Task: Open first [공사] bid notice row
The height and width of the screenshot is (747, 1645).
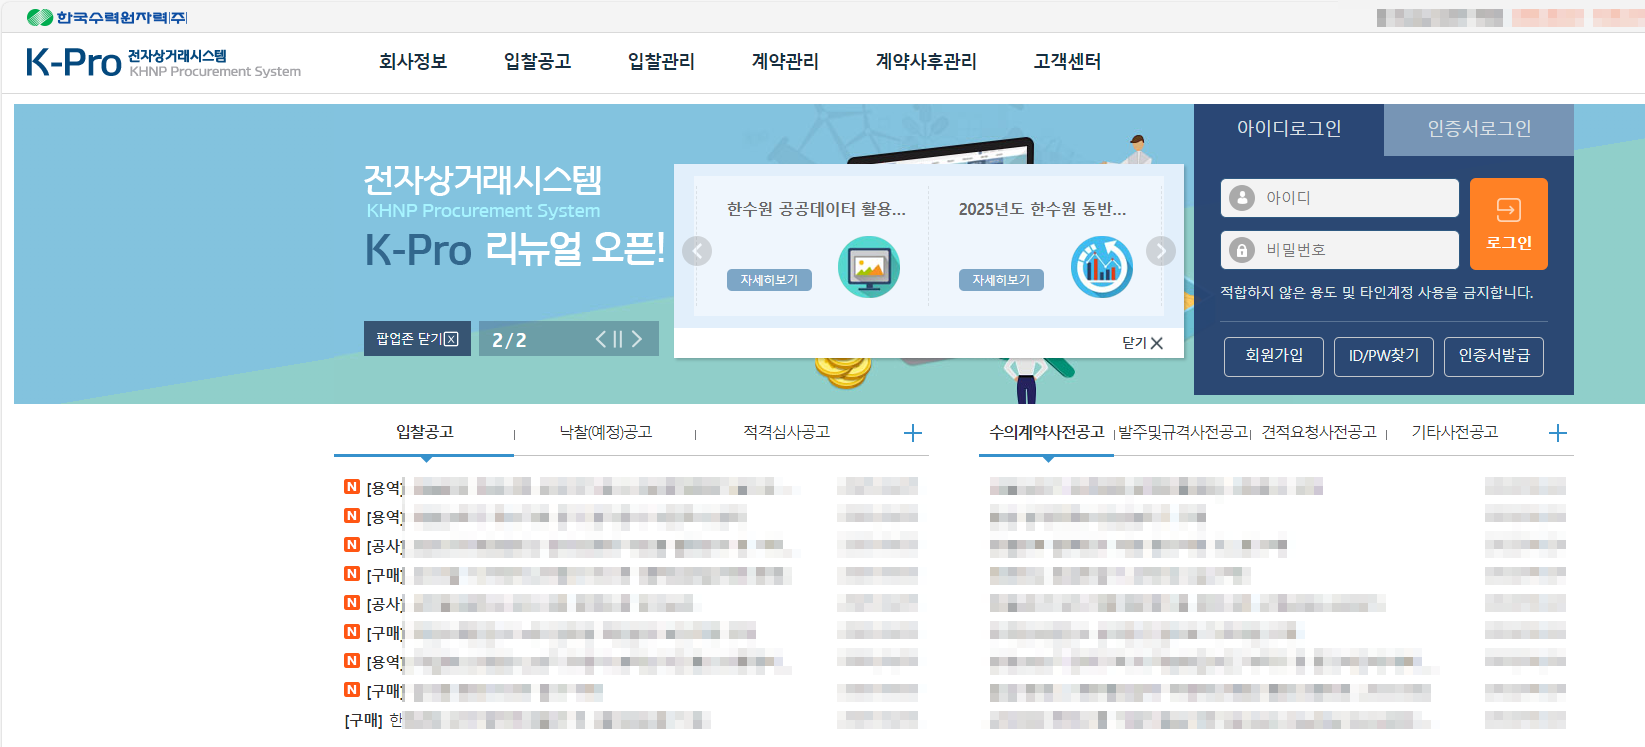Action: pyautogui.click(x=630, y=546)
